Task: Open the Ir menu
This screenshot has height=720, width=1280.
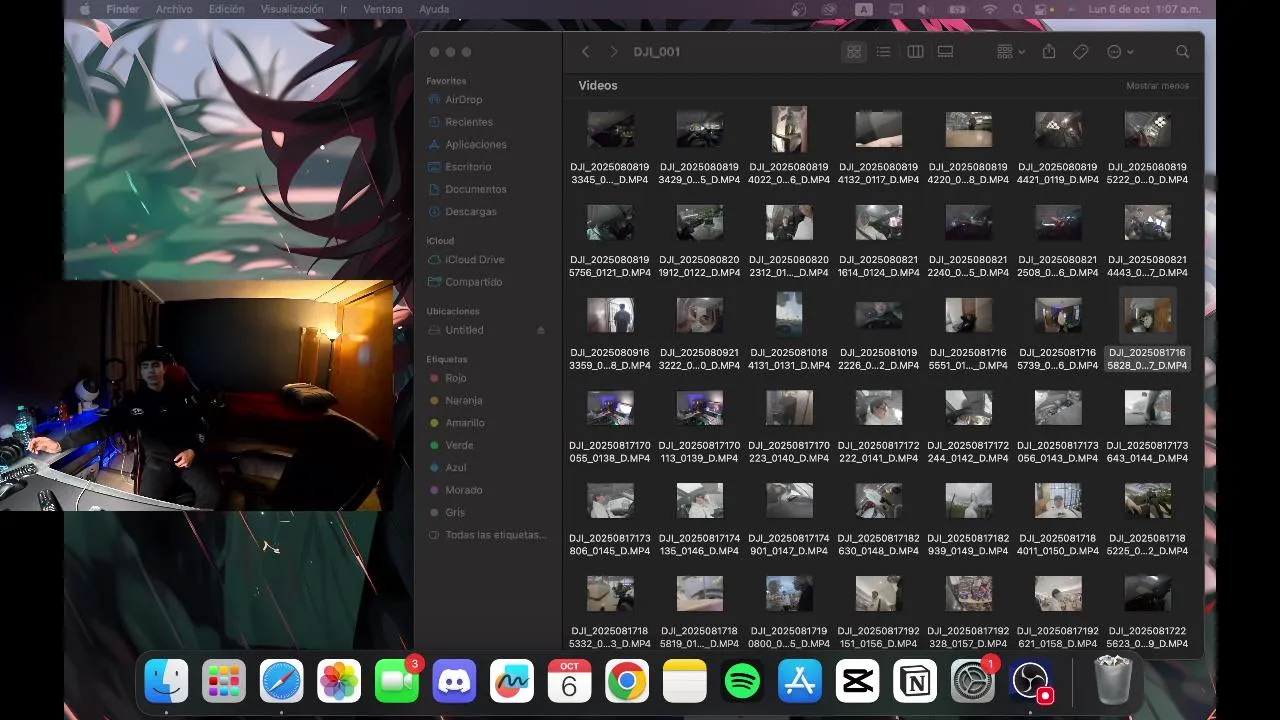Action: 344,9
